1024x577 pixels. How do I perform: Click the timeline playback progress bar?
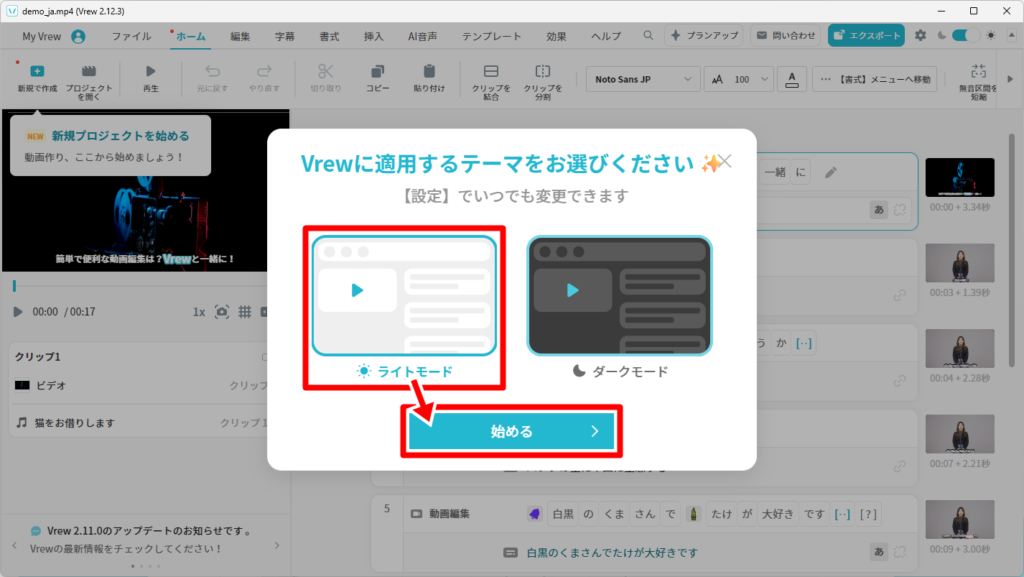tap(140, 287)
